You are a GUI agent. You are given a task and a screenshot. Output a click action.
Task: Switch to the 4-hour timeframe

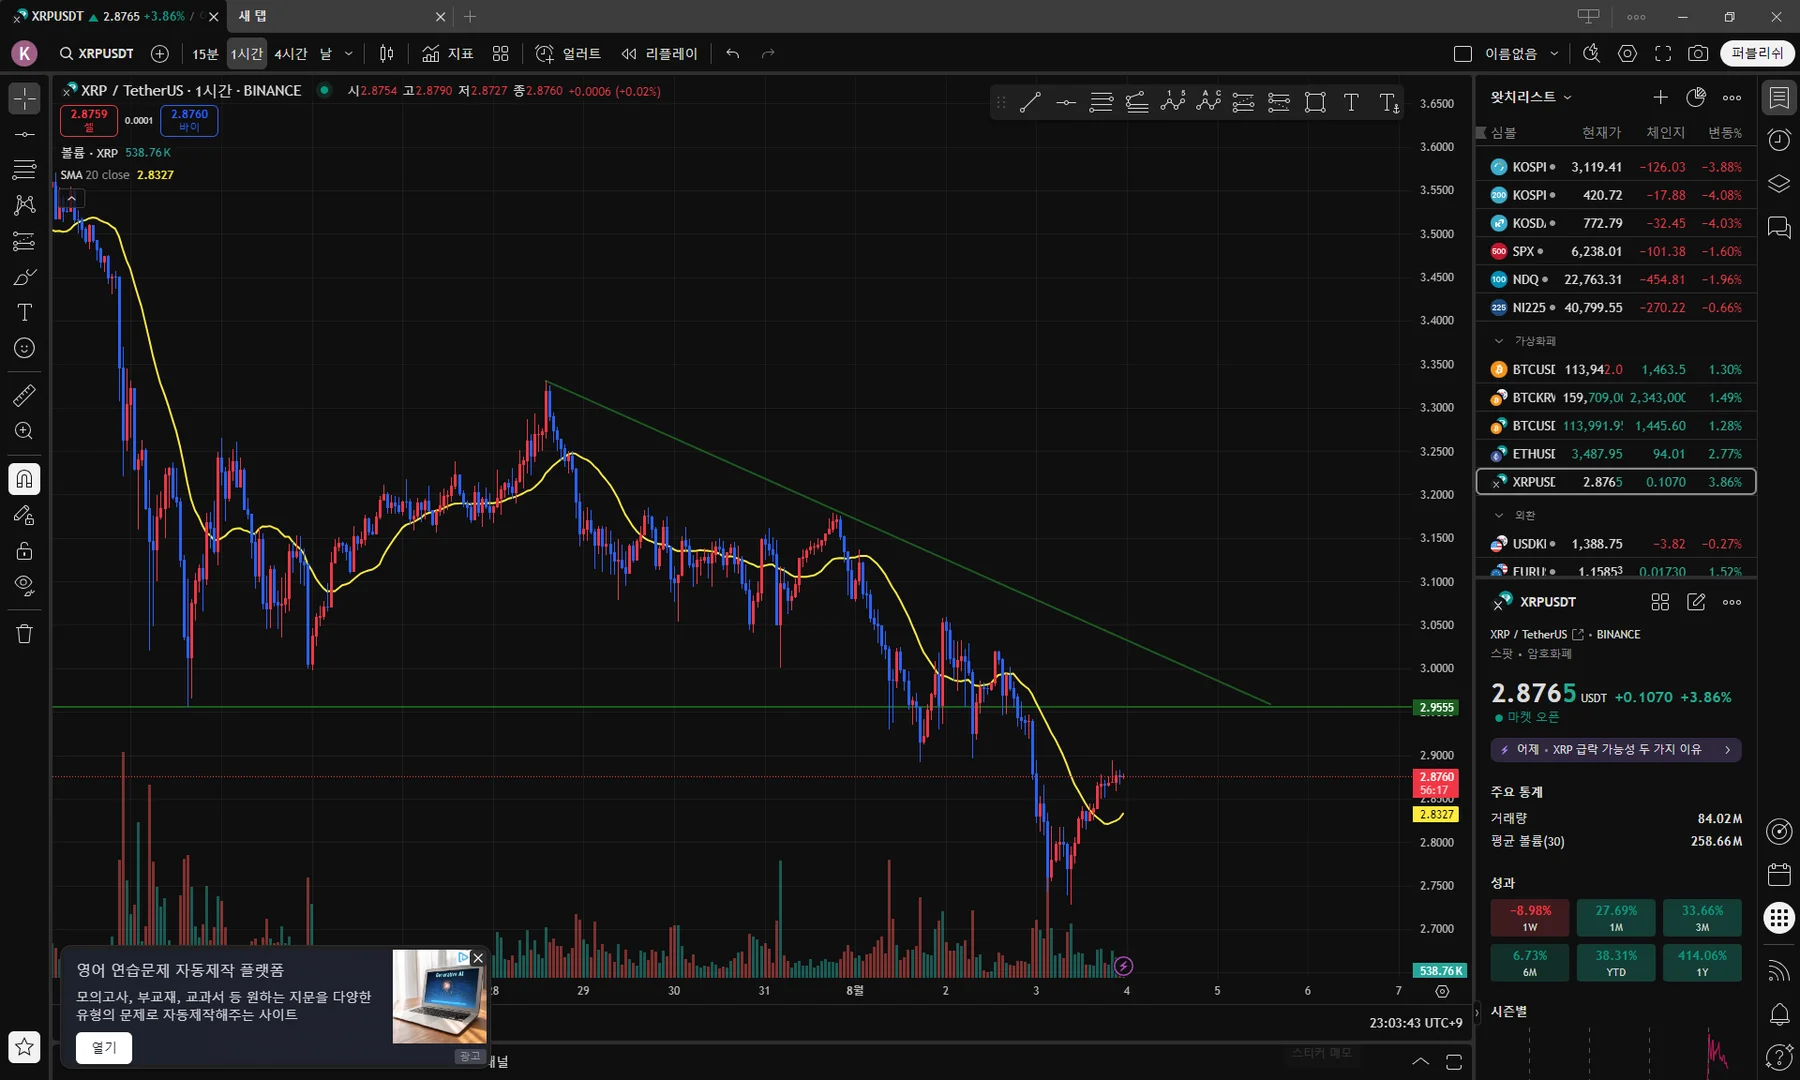pos(291,54)
